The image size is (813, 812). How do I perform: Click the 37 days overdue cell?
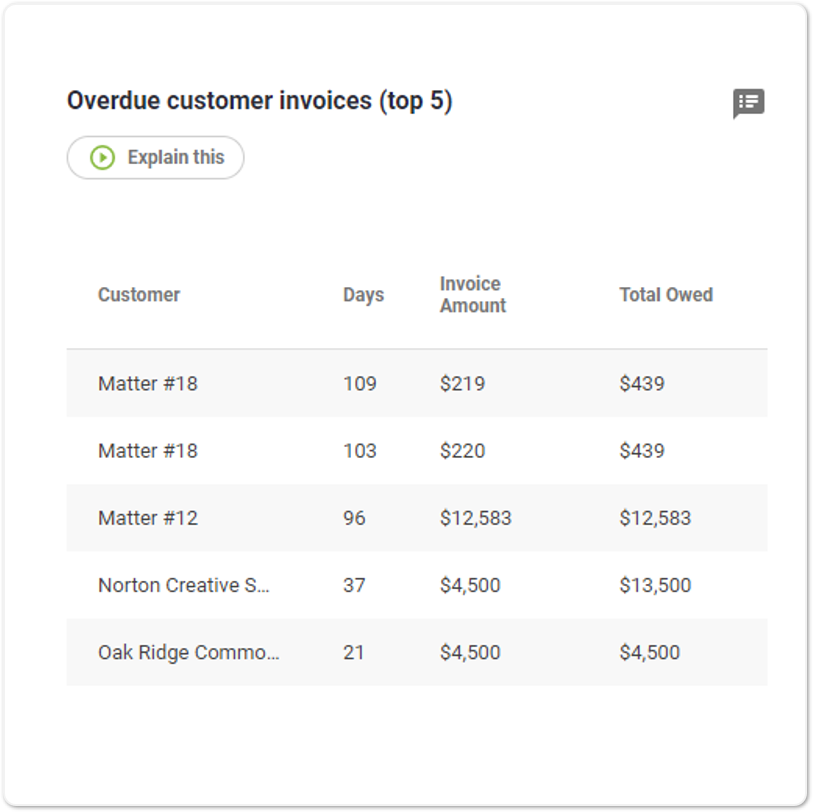(x=354, y=585)
